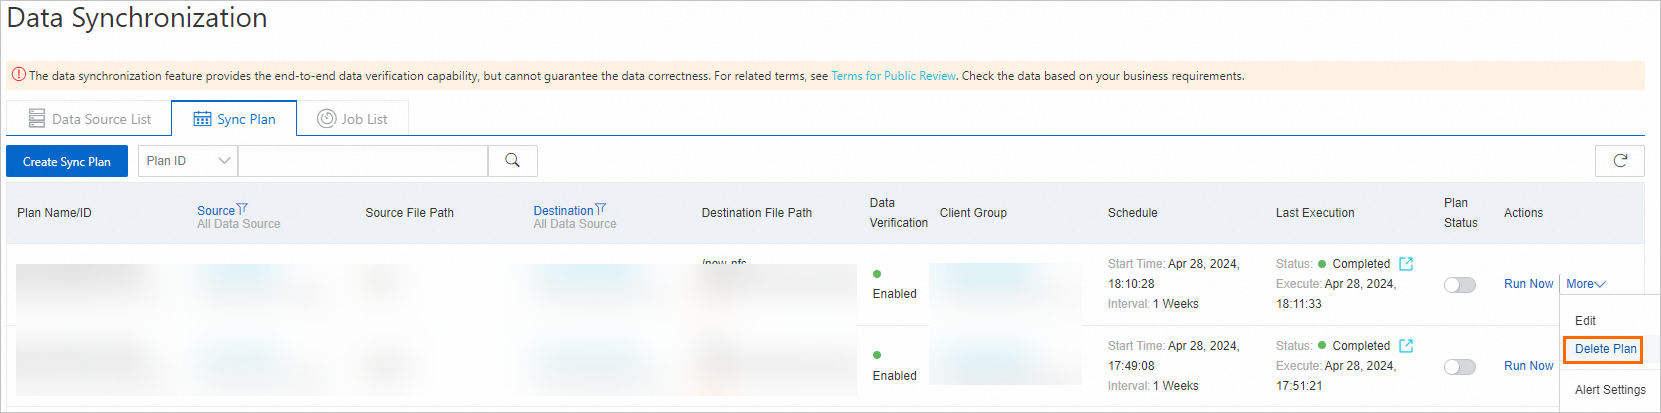
Task: Click the Source column header text
Action: pyautogui.click(x=216, y=211)
